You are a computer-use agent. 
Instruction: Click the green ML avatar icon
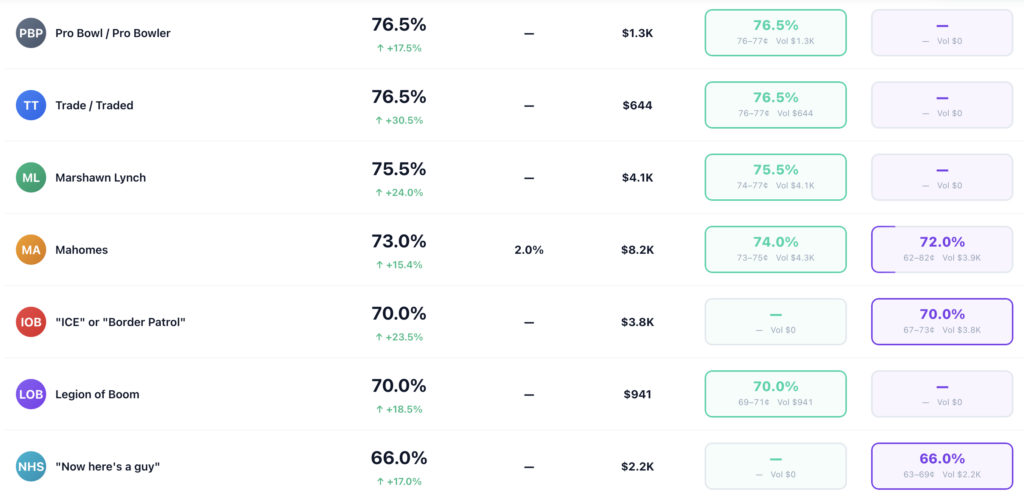coord(31,178)
